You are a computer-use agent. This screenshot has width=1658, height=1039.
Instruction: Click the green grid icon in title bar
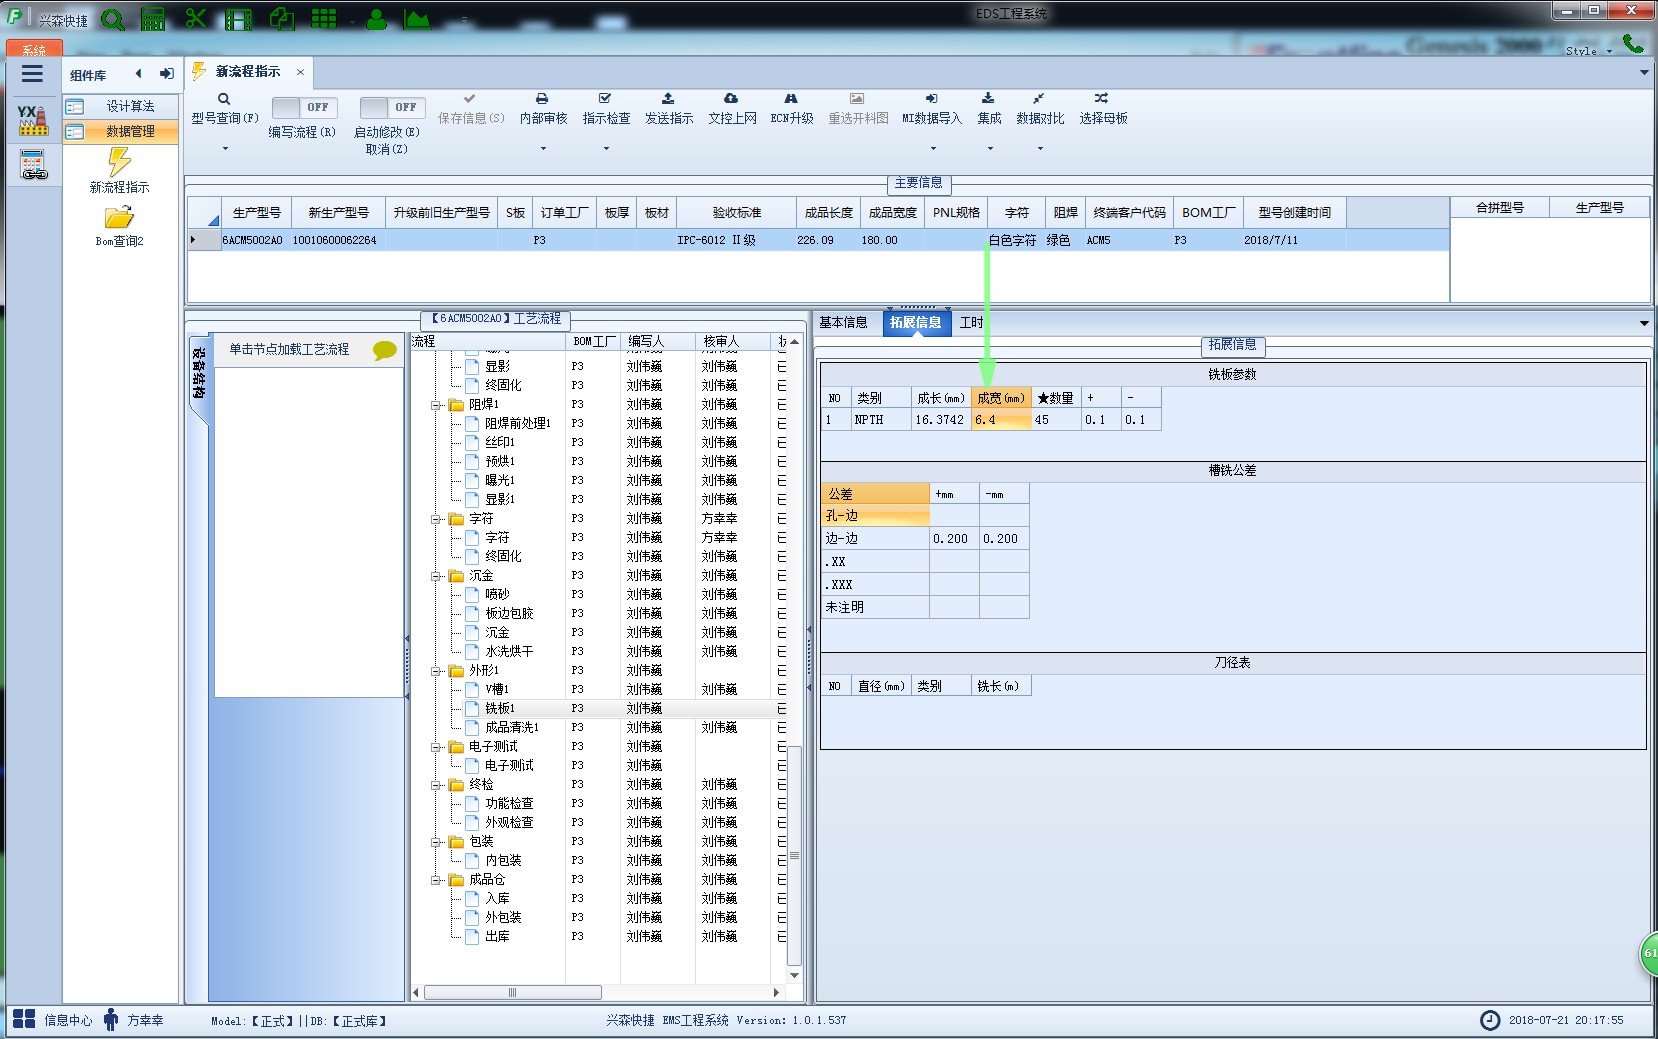coord(324,18)
